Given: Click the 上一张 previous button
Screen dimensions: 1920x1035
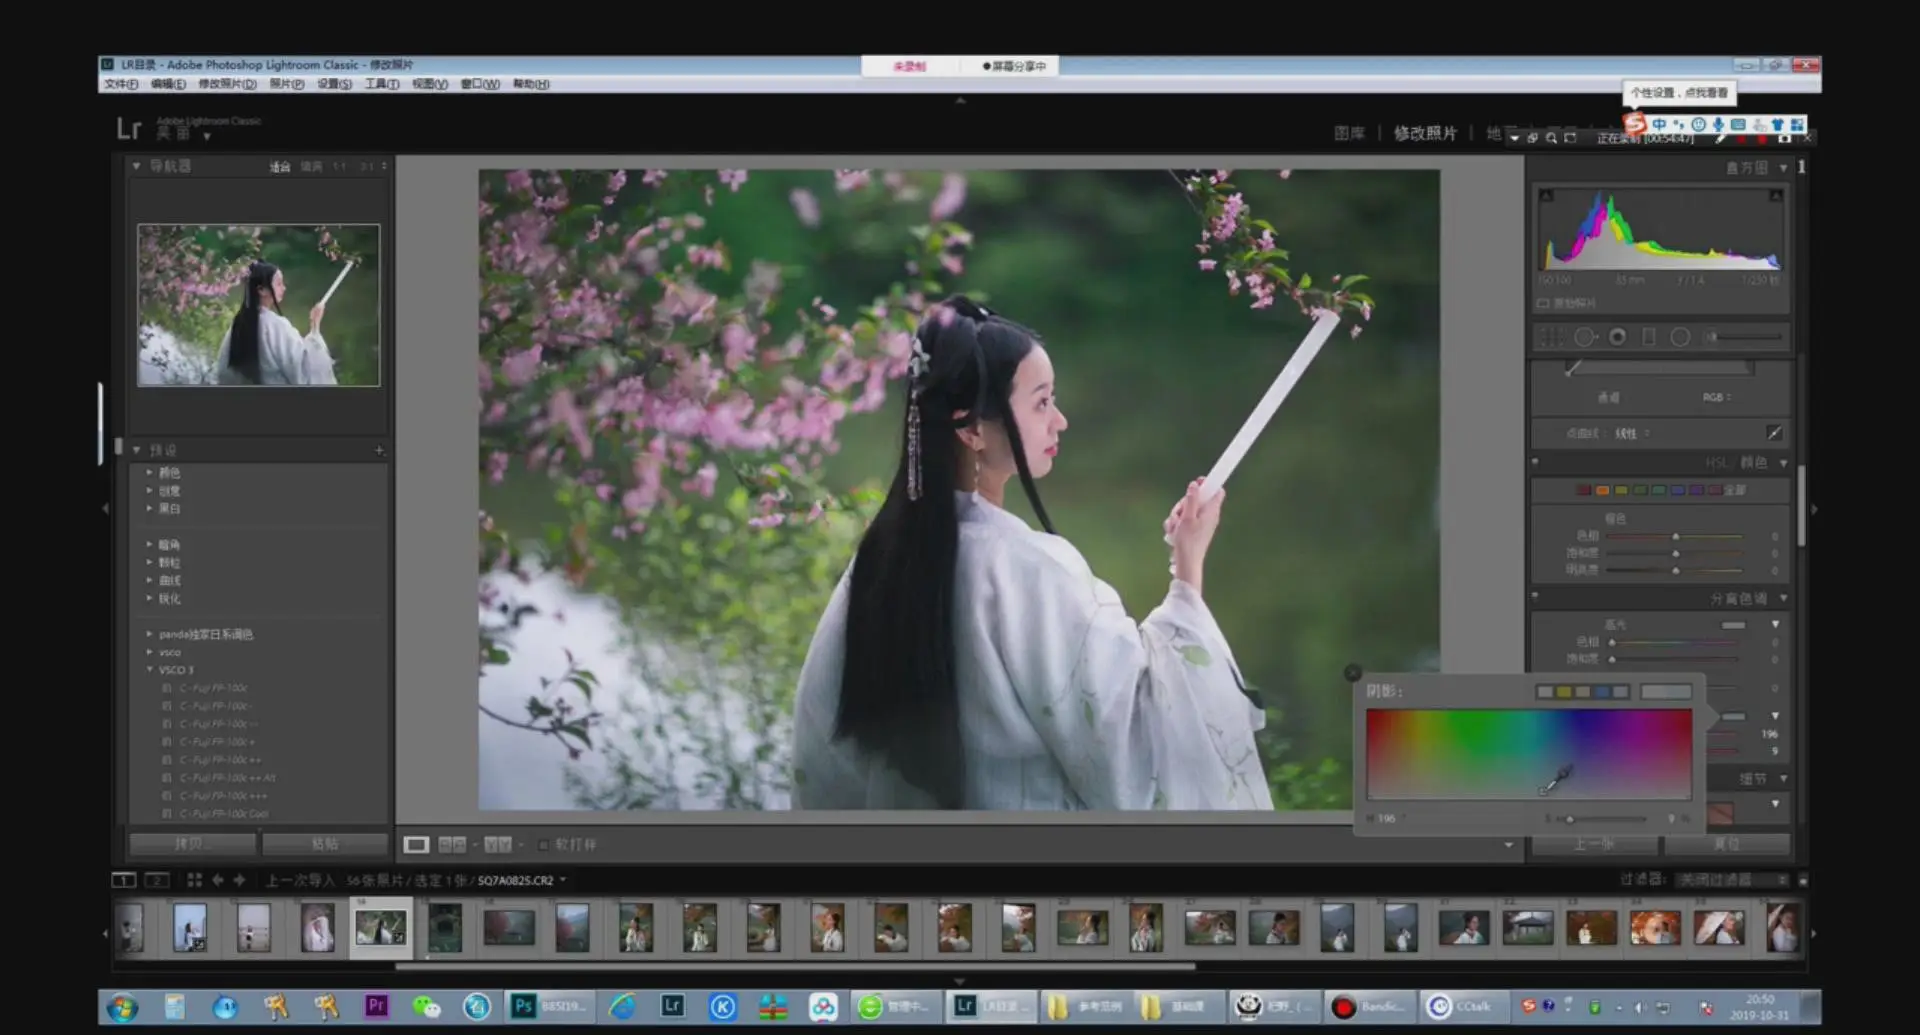Looking at the screenshot, I should click(x=1595, y=844).
